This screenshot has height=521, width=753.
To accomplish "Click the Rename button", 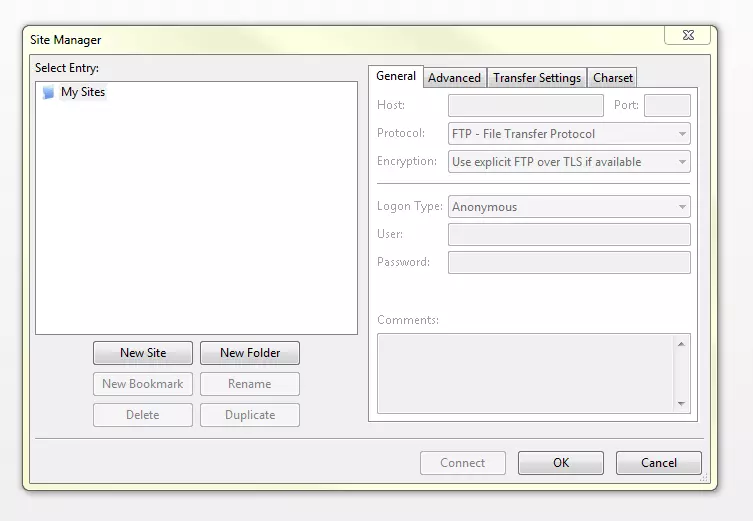I will [250, 384].
